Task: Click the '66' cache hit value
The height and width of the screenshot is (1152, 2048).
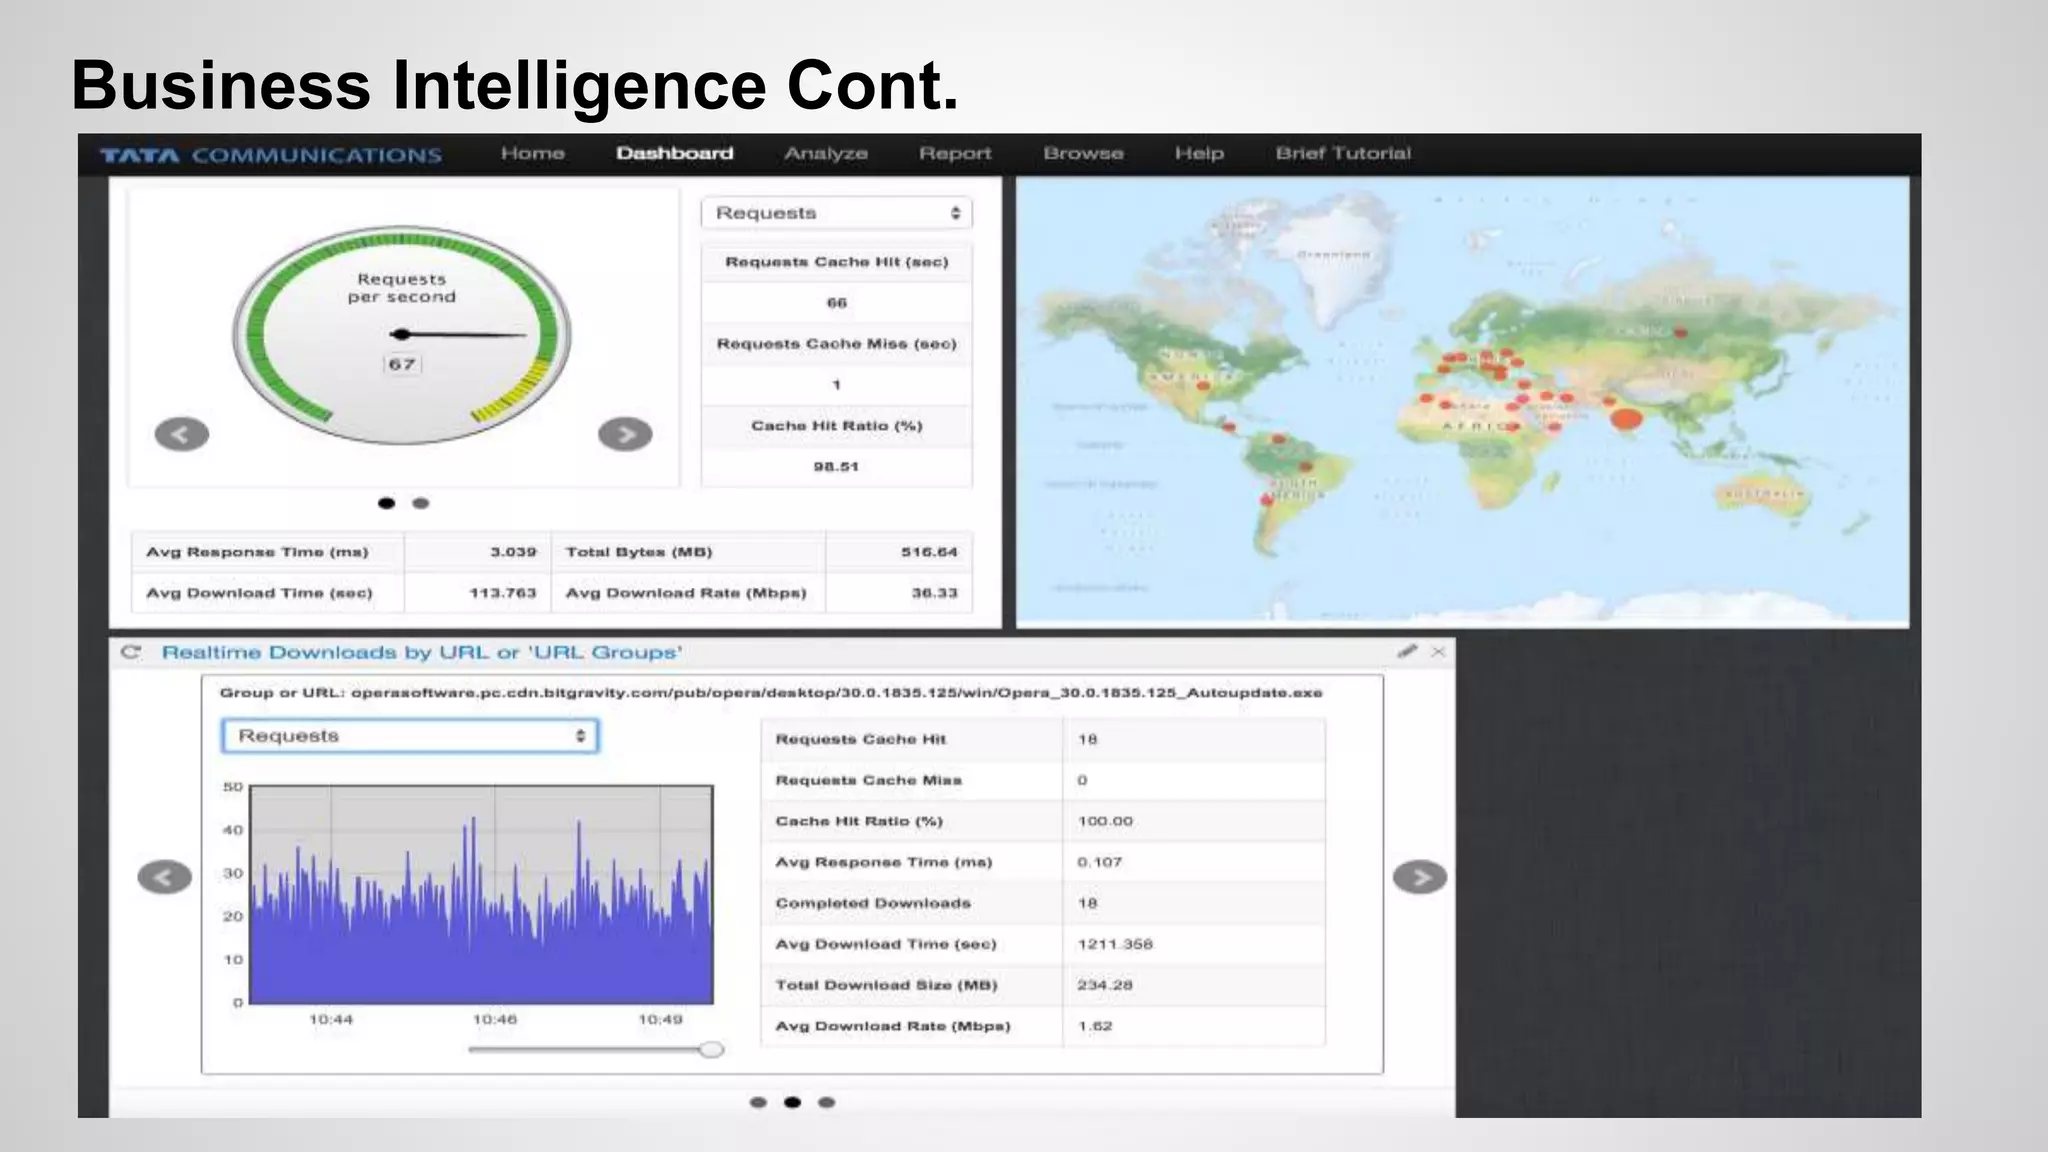Action: [x=837, y=303]
